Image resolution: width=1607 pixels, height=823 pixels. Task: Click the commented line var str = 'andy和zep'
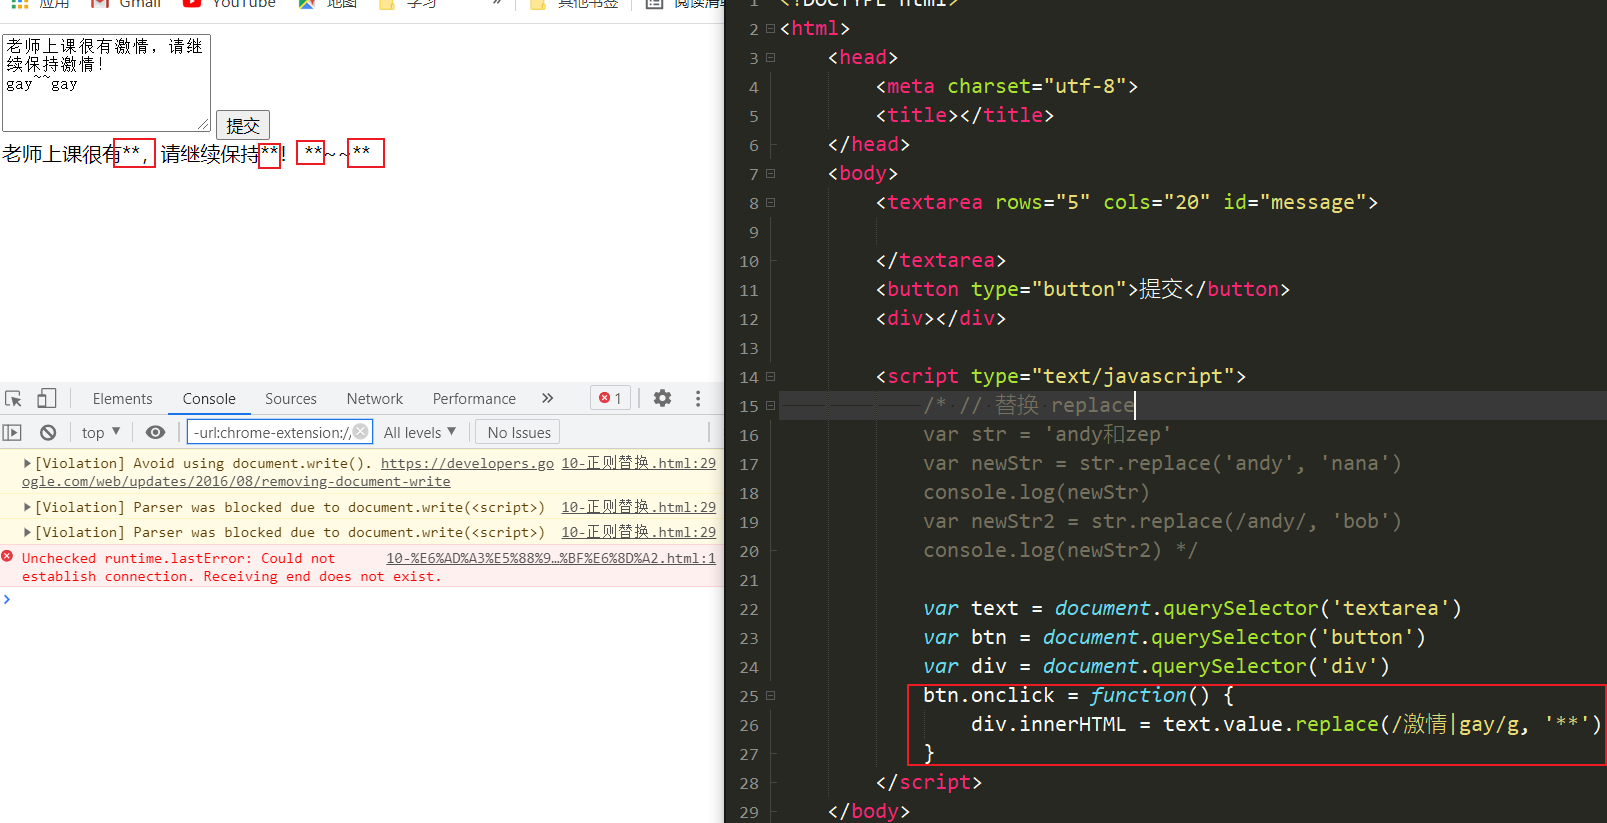pos(1047,435)
